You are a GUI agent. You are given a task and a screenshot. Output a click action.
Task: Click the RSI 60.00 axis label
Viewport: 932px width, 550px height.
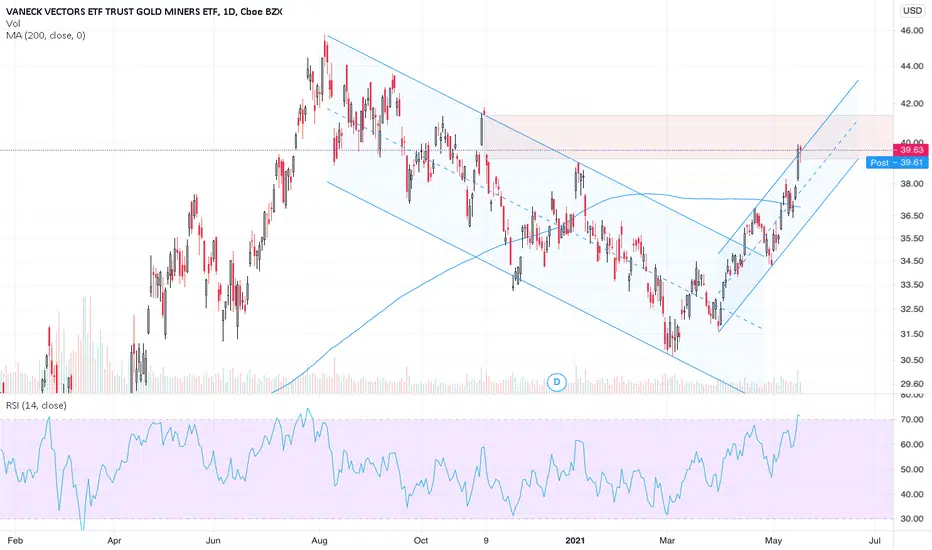pos(912,444)
